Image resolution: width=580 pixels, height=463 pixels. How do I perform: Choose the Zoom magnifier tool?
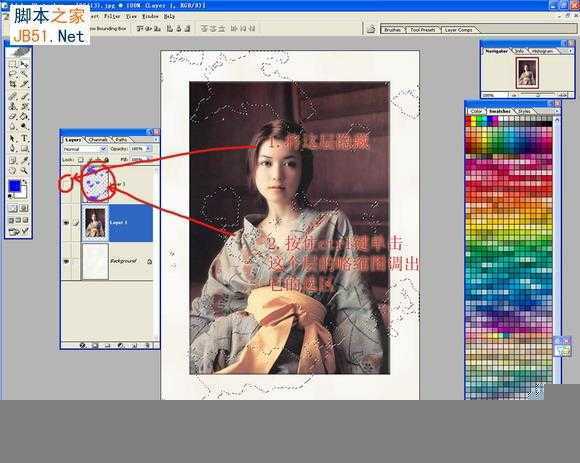(x=24, y=170)
